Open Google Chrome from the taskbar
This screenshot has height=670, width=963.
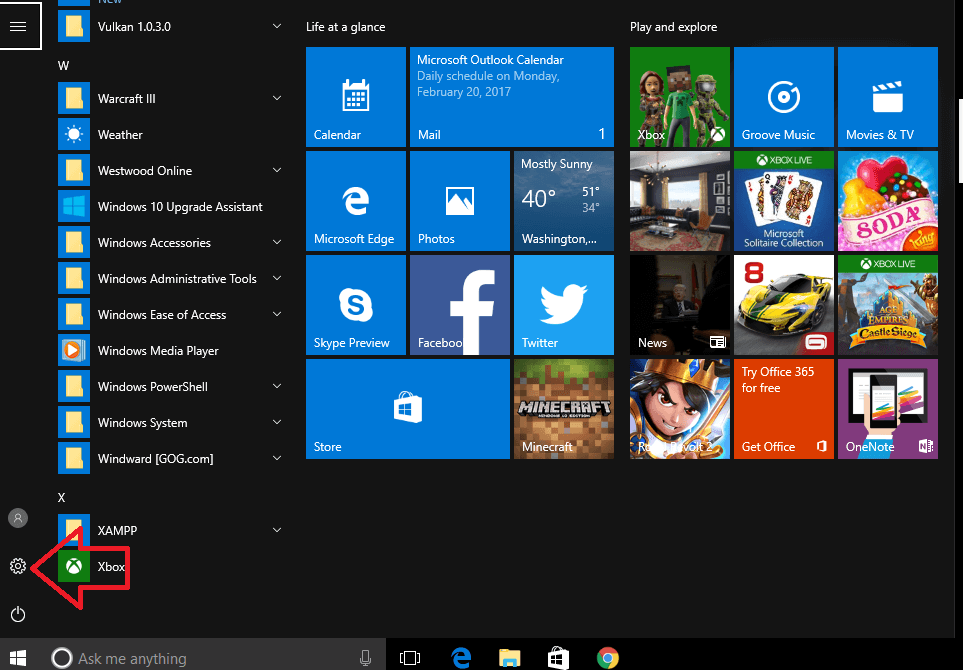click(x=607, y=658)
